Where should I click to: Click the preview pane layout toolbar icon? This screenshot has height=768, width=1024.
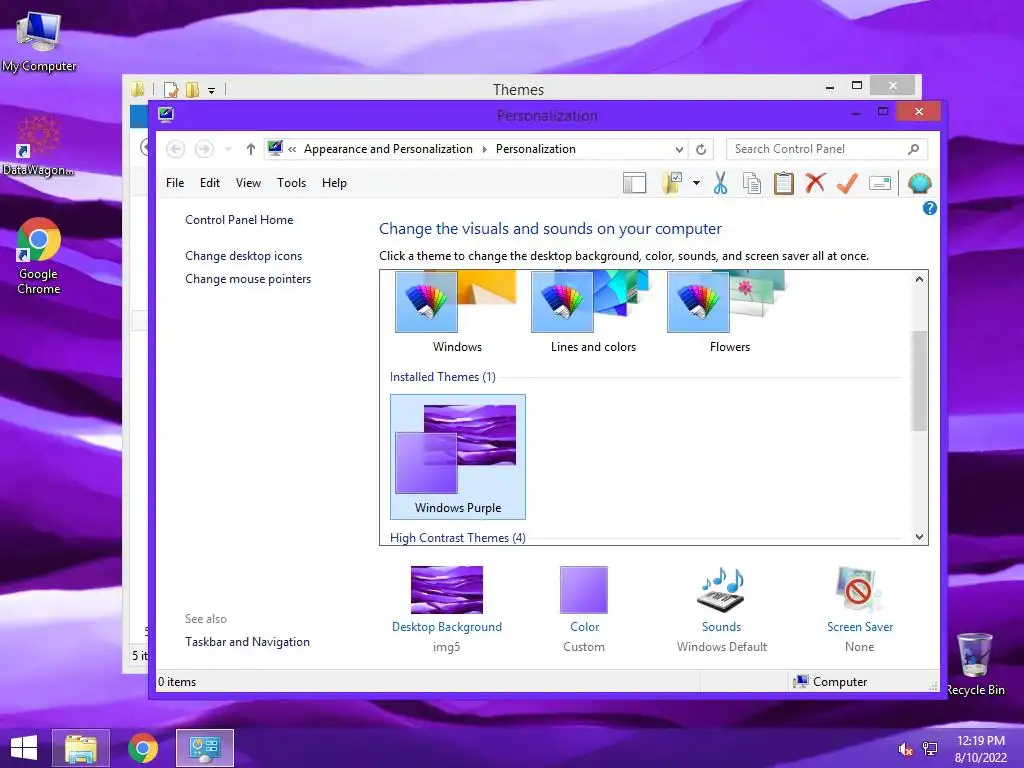click(x=634, y=184)
